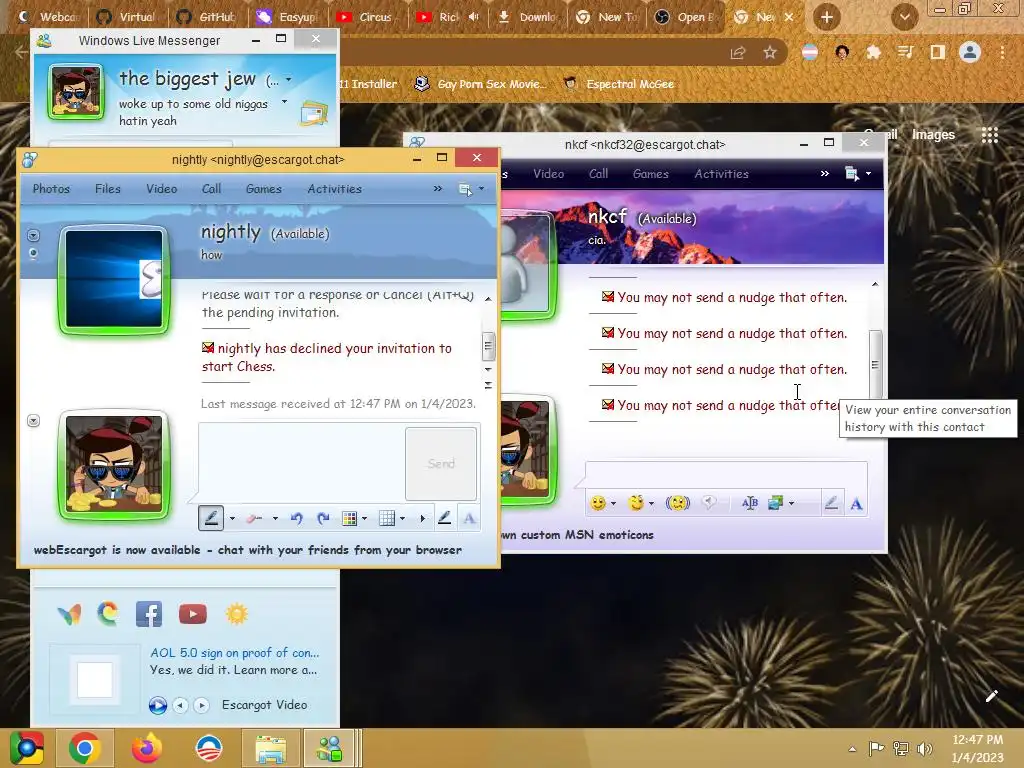Screen dimensions: 1024x768
Task: Open eraser size dropdown arrow
Action: [275, 519]
